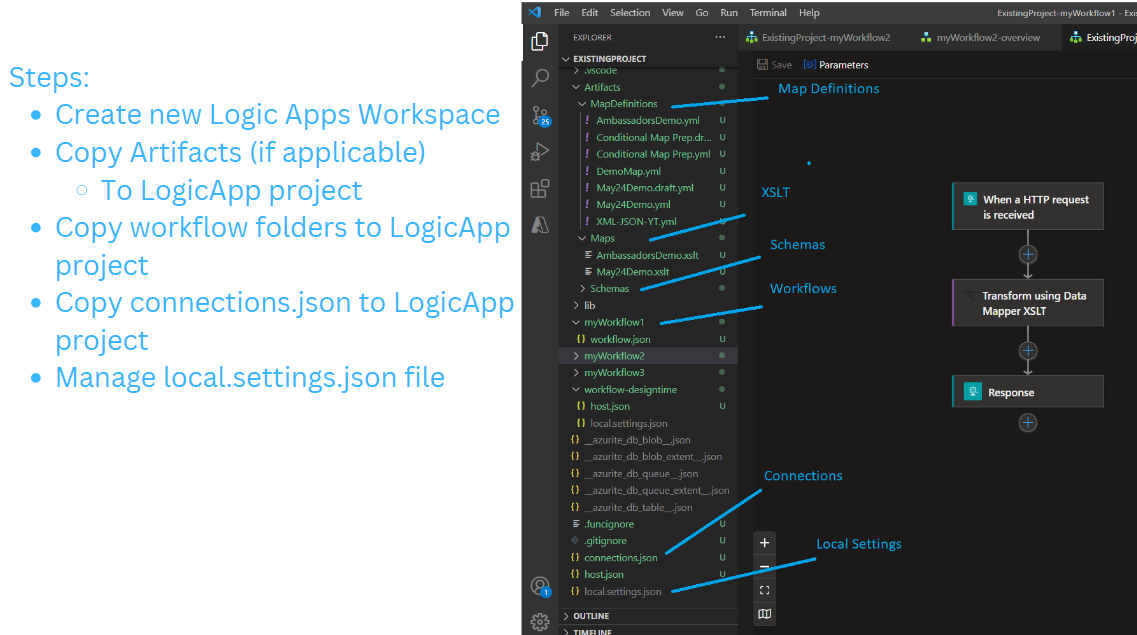Open the Edit menu

[x=590, y=12]
